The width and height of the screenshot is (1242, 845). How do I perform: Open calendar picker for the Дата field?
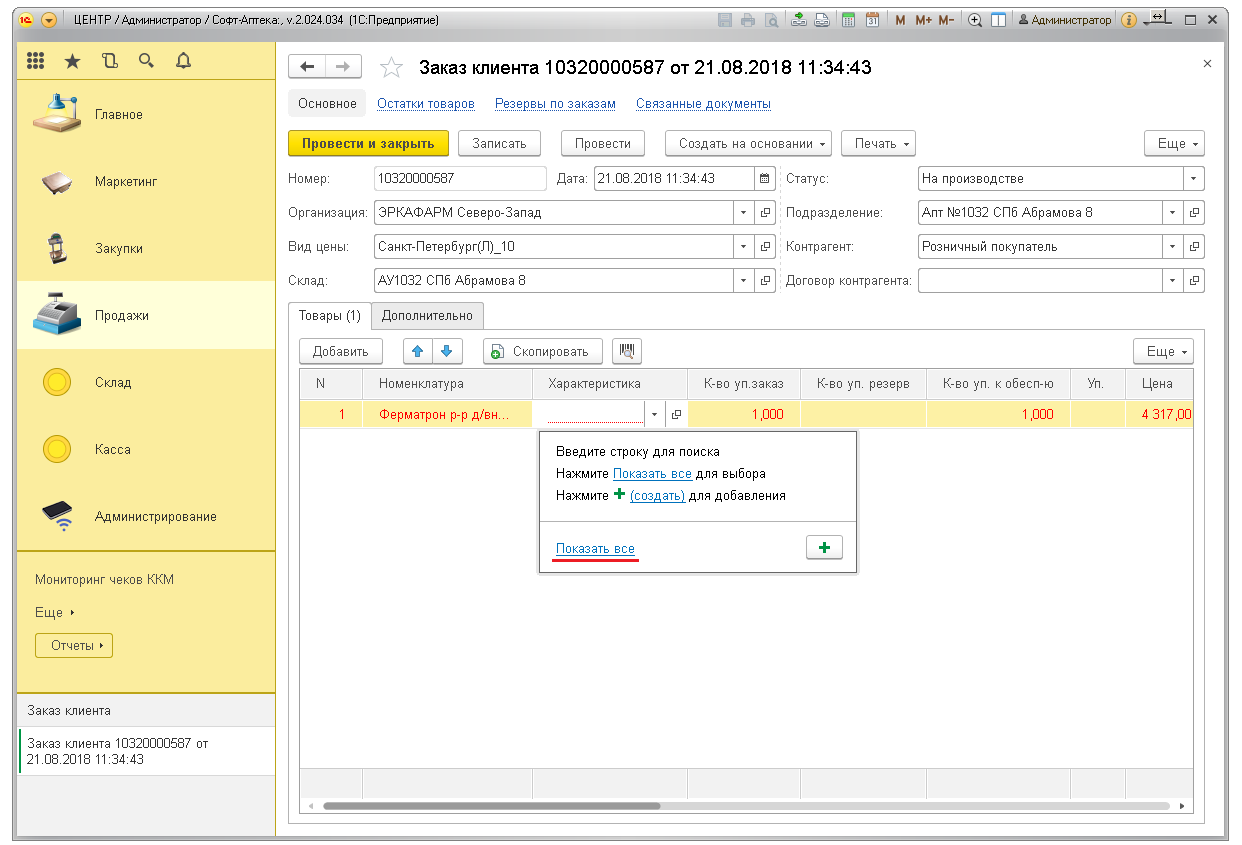coord(765,179)
